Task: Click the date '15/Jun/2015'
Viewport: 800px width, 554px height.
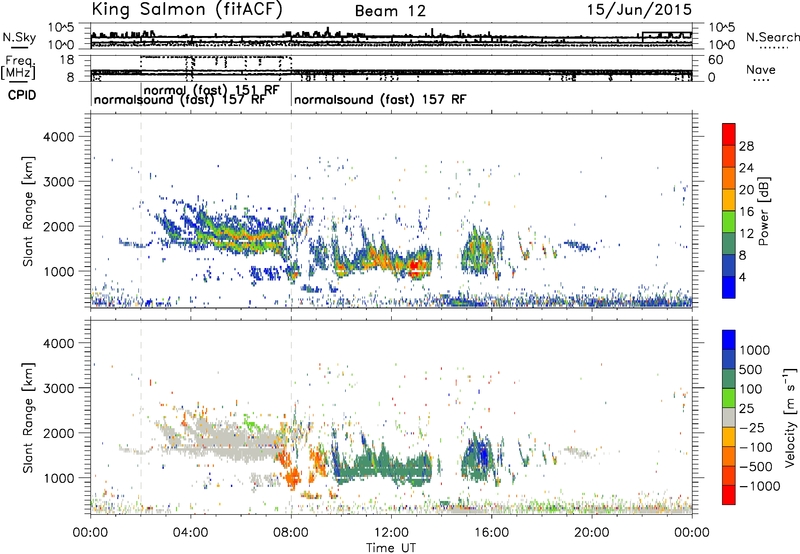Action: tap(639, 10)
